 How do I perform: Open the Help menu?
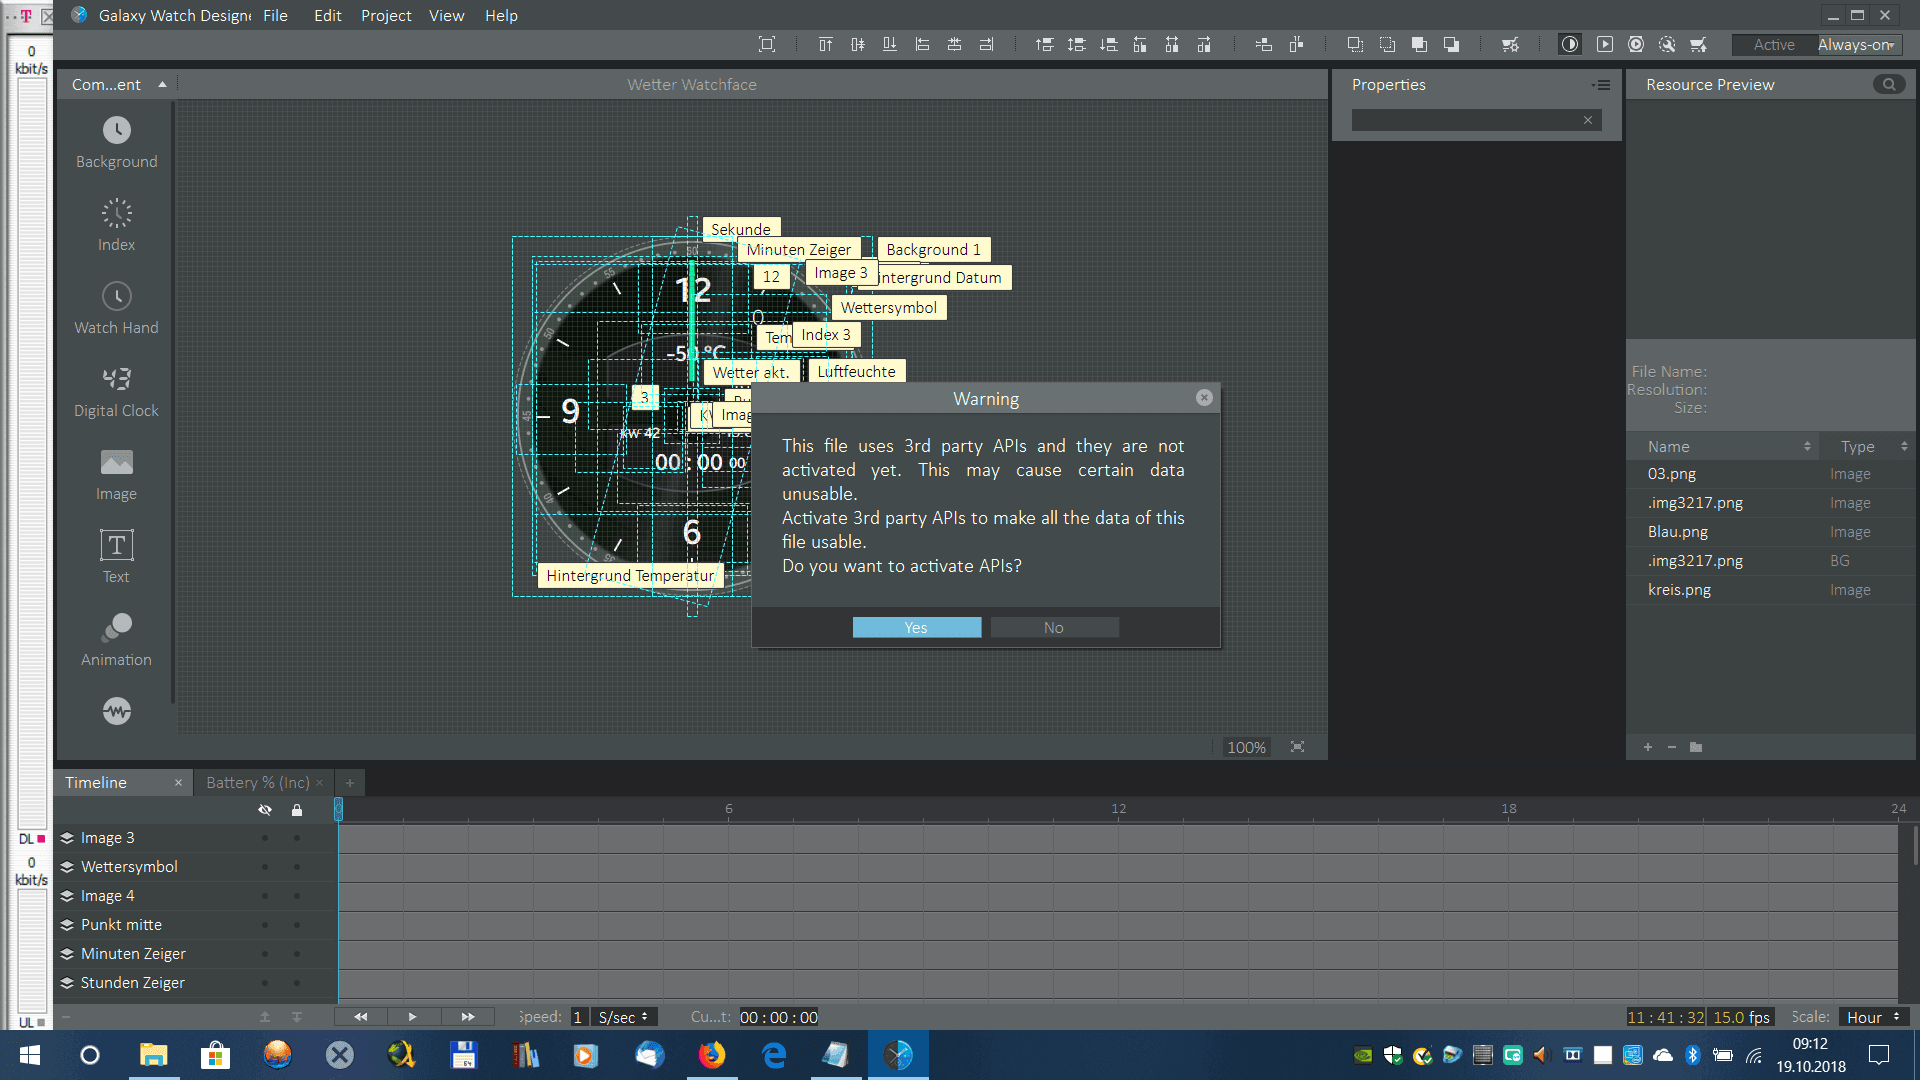pos(501,15)
